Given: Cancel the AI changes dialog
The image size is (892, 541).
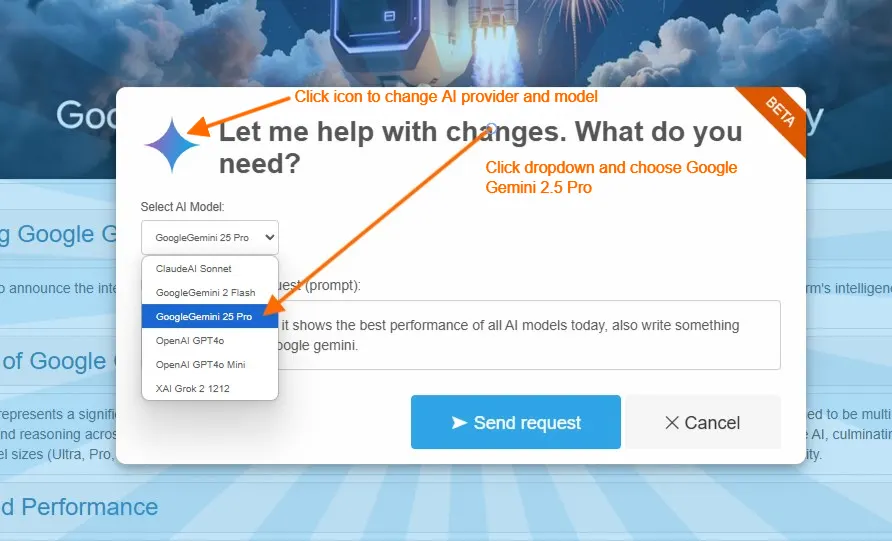Looking at the screenshot, I should click(x=703, y=422).
